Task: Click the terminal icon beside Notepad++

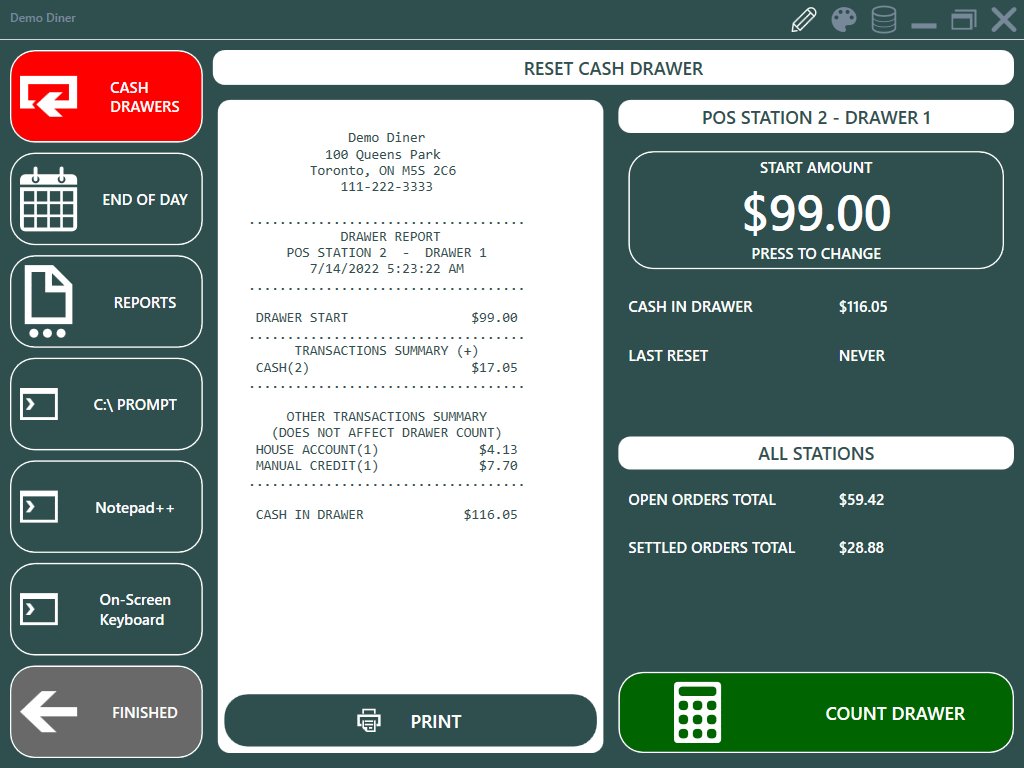Action: coord(39,508)
